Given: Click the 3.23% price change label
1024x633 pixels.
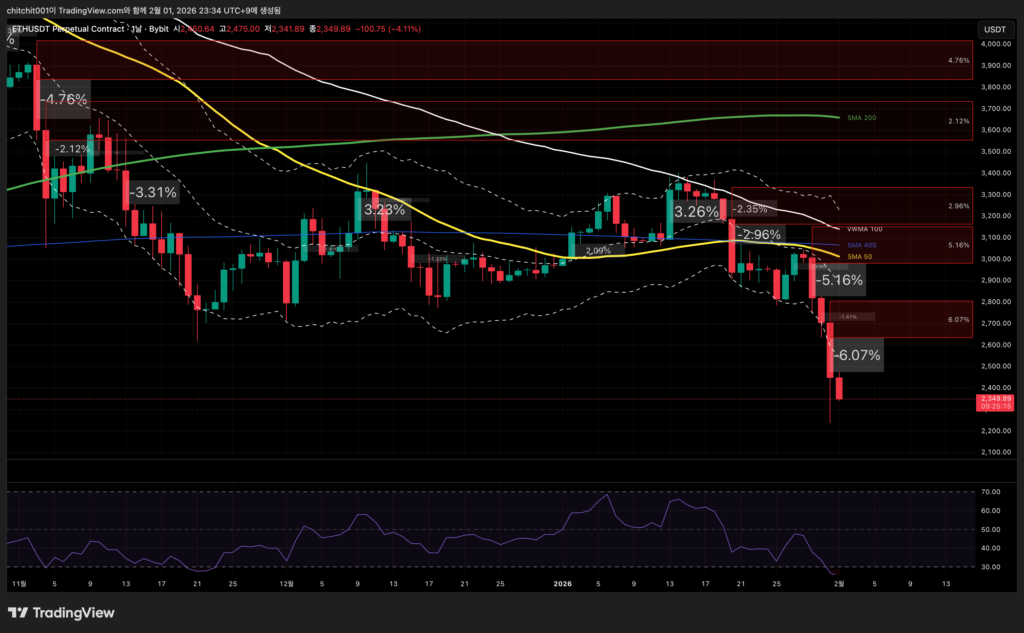Looking at the screenshot, I should click(x=384, y=210).
